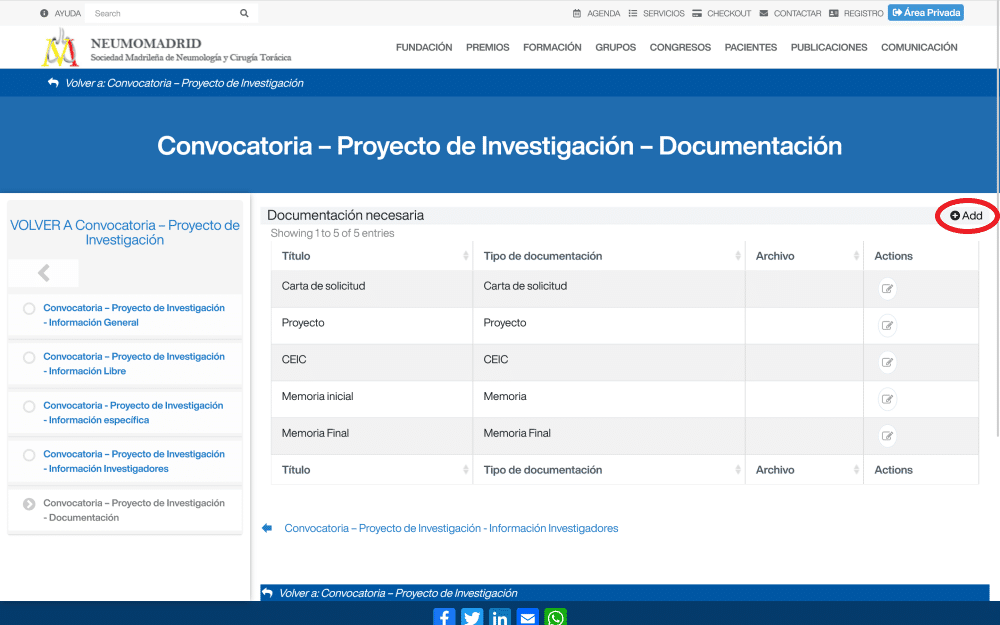This screenshot has height=625, width=1000.
Task: Select Información General step radio circle
Action: pos(29,309)
